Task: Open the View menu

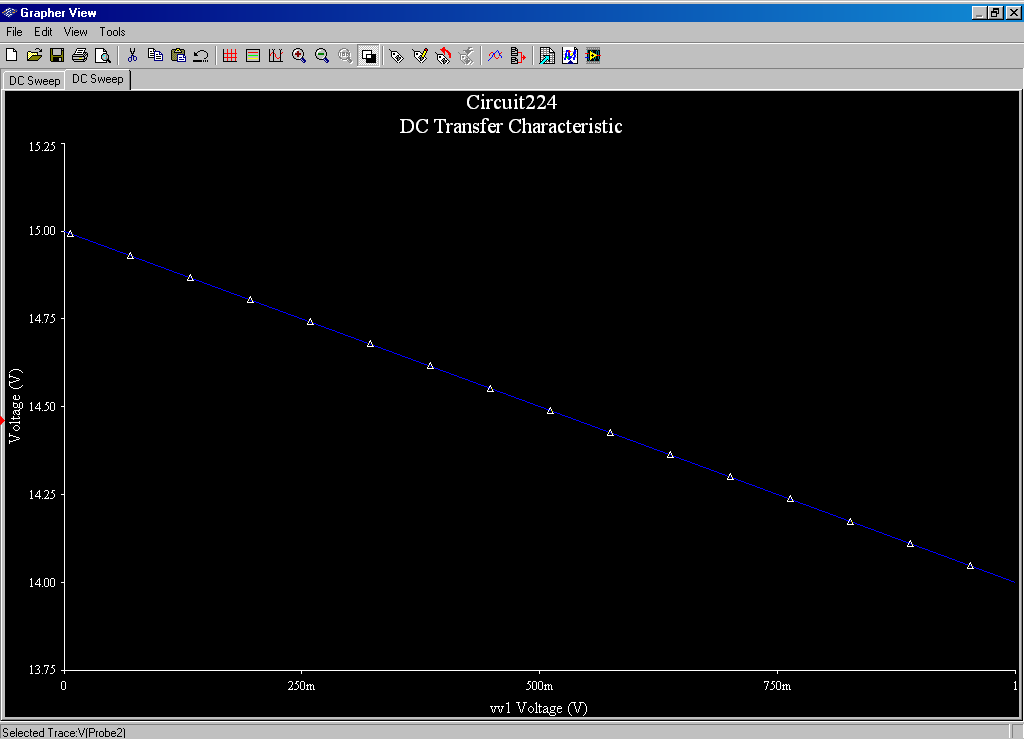Action: 76,32
